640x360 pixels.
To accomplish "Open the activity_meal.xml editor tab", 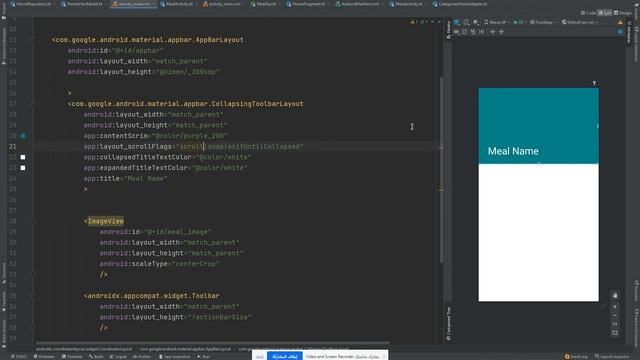I will pos(134,4).
